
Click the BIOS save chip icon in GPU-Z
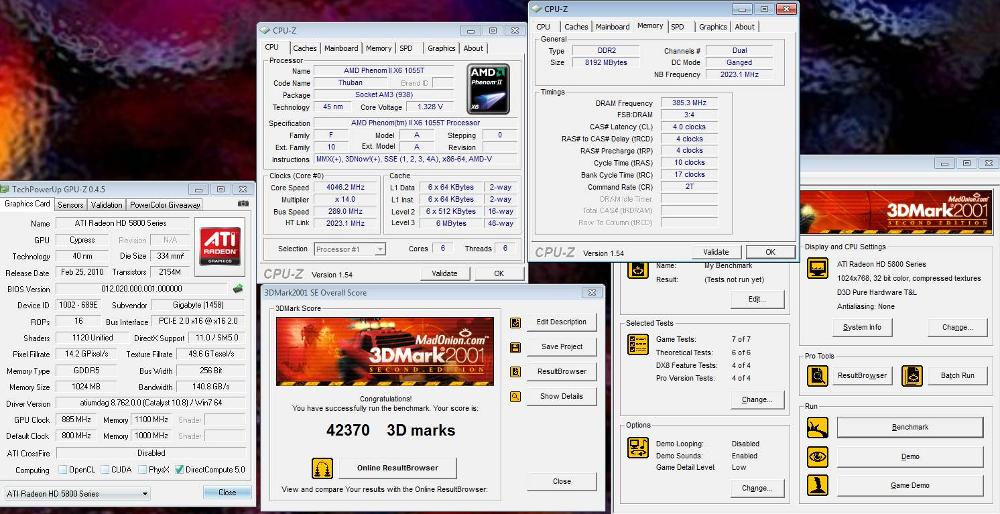tap(238, 288)
